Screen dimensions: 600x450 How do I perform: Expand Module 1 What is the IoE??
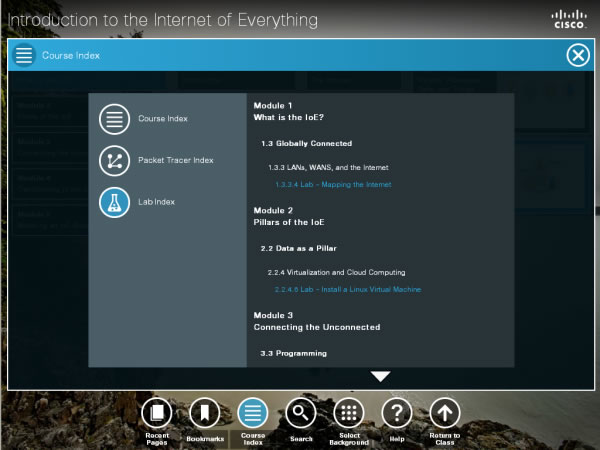[x=289, y=111]
